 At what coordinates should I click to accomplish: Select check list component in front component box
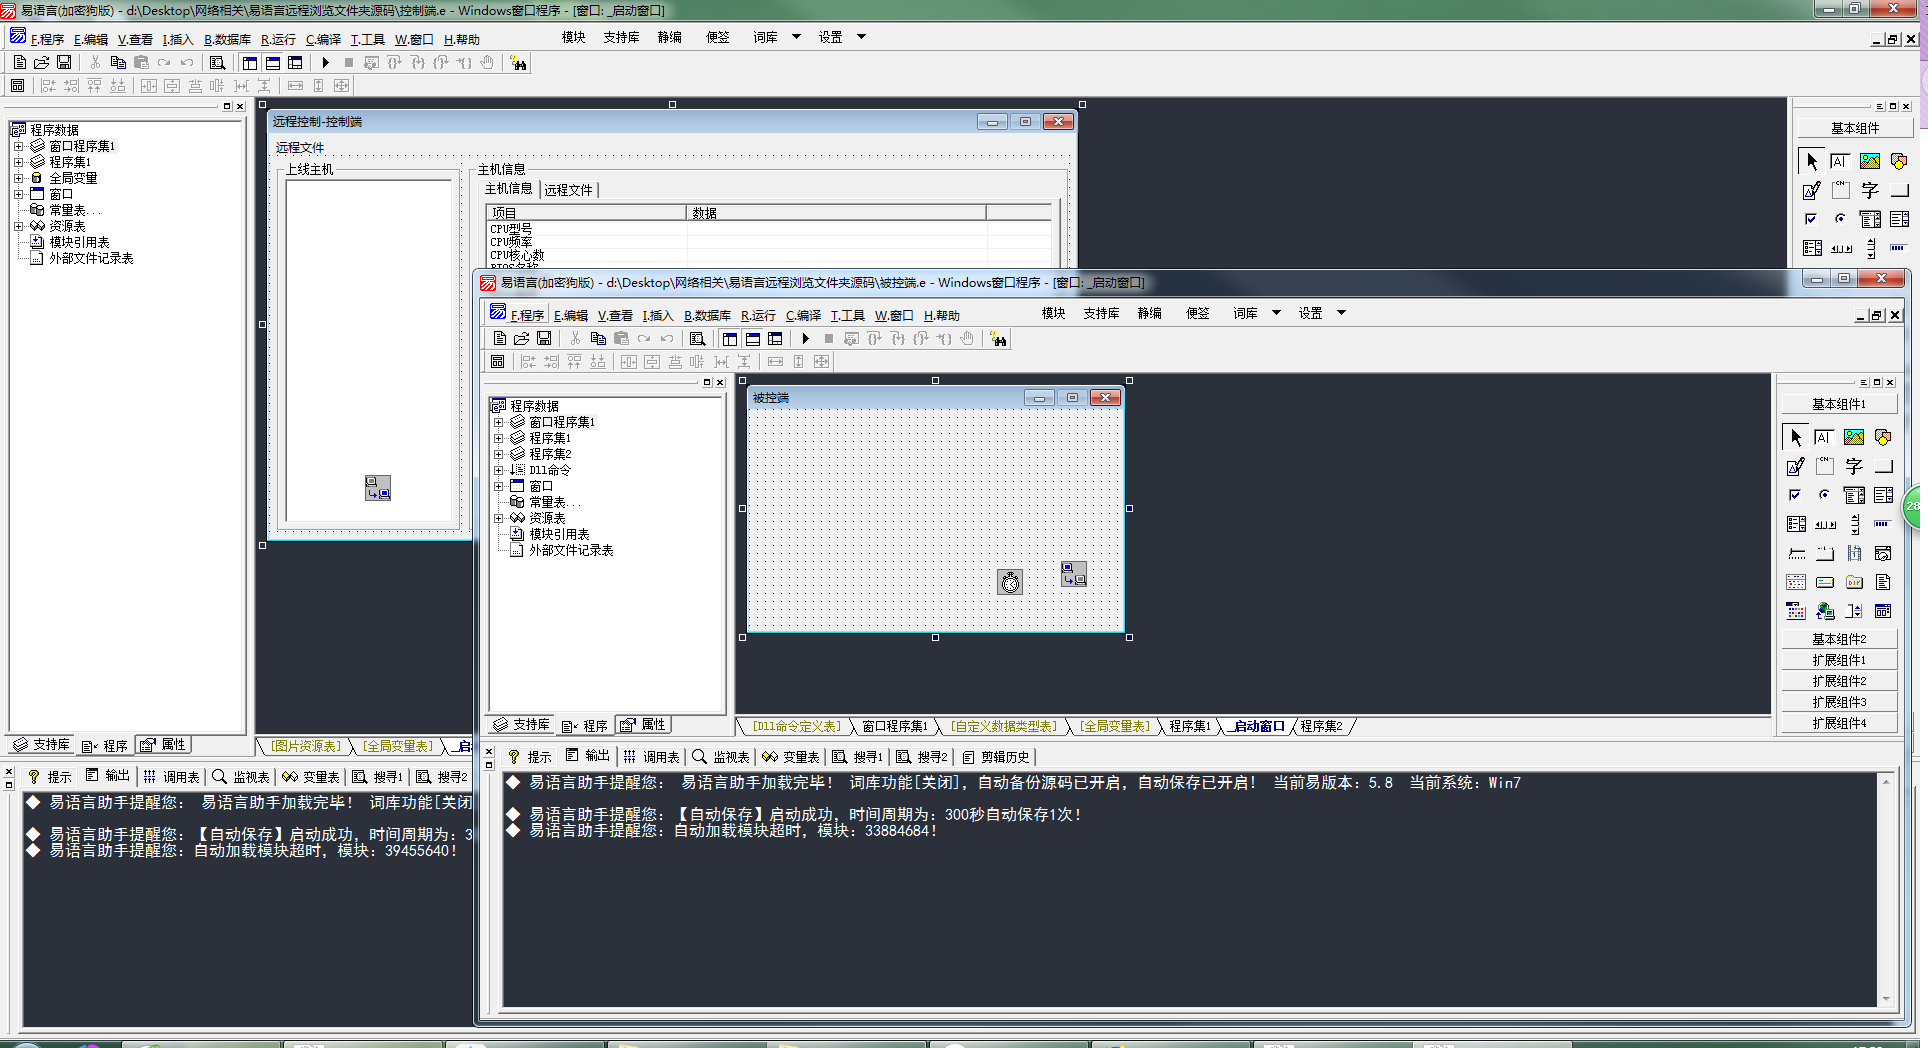click(1796, 524)
